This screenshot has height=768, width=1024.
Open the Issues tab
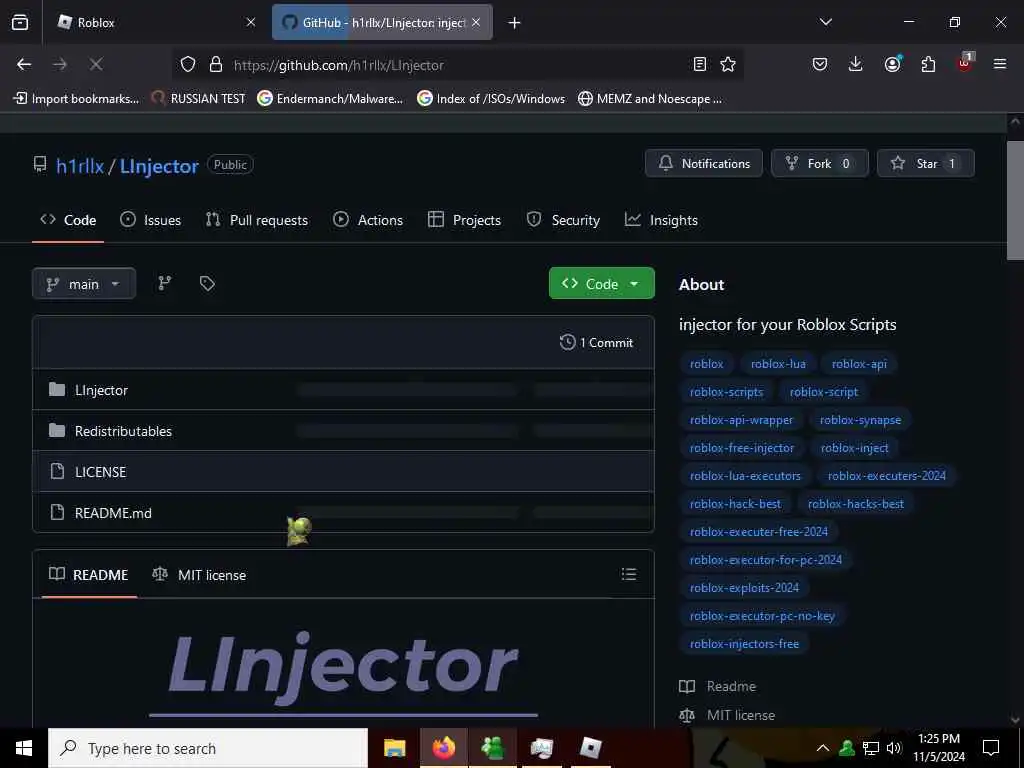click(x=151, y=220)
